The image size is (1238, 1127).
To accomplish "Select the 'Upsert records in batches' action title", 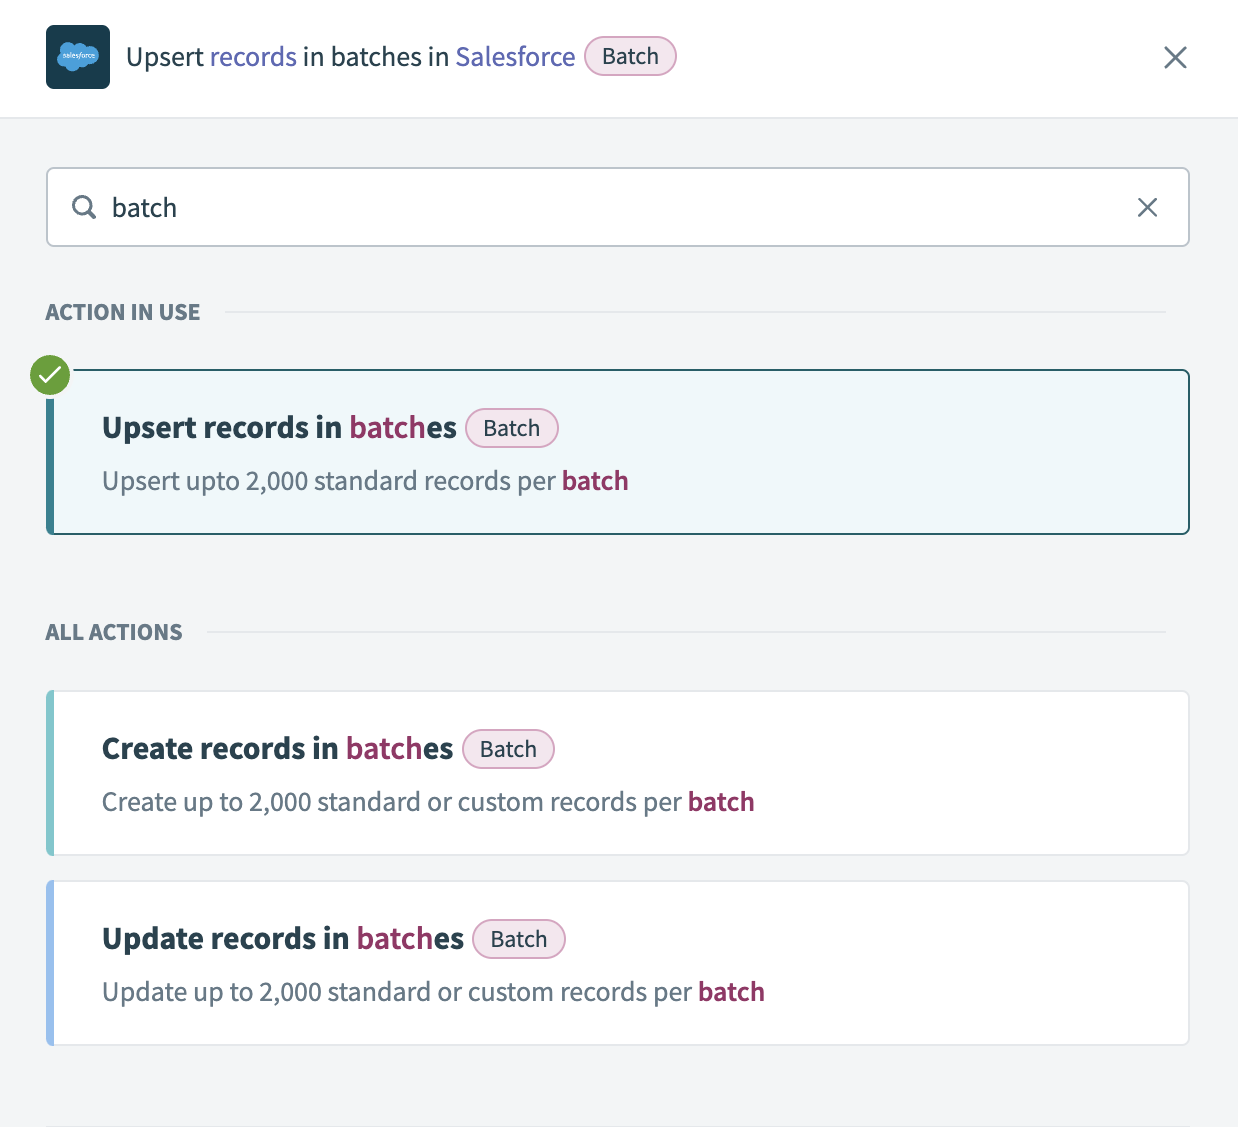I will (x=279, y=428).
